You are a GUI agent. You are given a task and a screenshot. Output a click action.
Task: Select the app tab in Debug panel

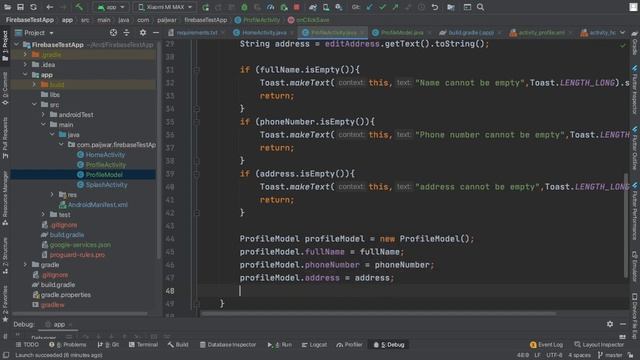59,324
